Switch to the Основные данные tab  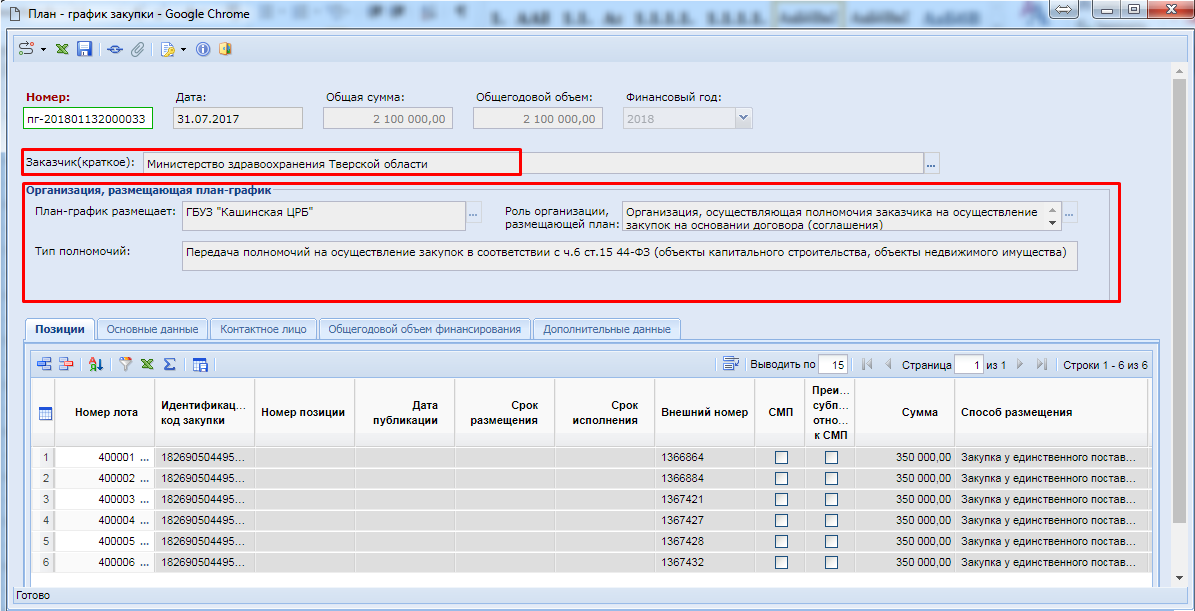(x=153, y=329)
